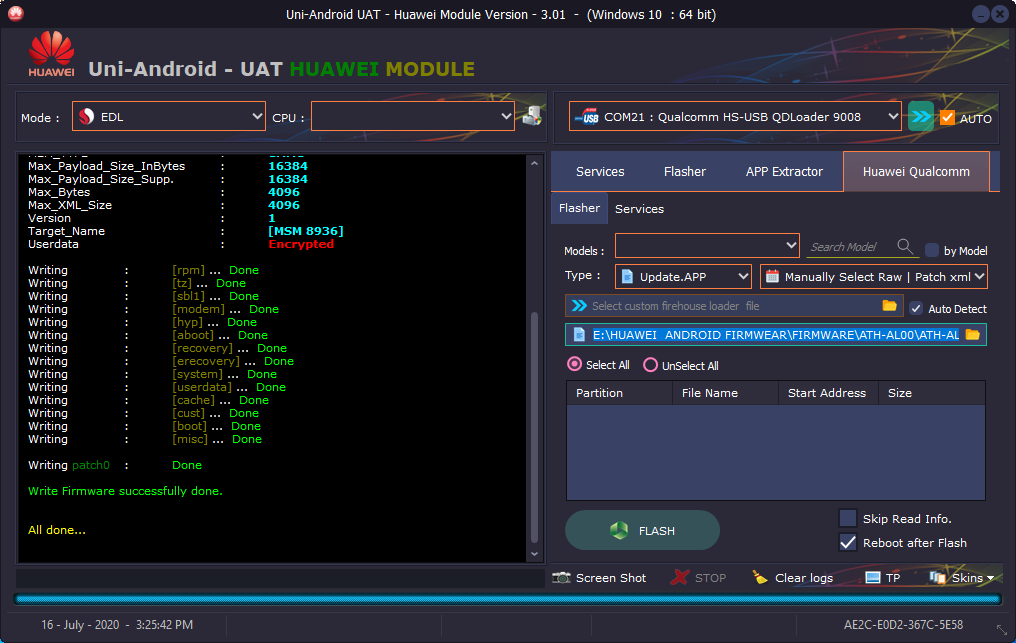This screenshot has height=643, width=1016.
Task: Click the FLASH button
Action: (x=642, y=530)
